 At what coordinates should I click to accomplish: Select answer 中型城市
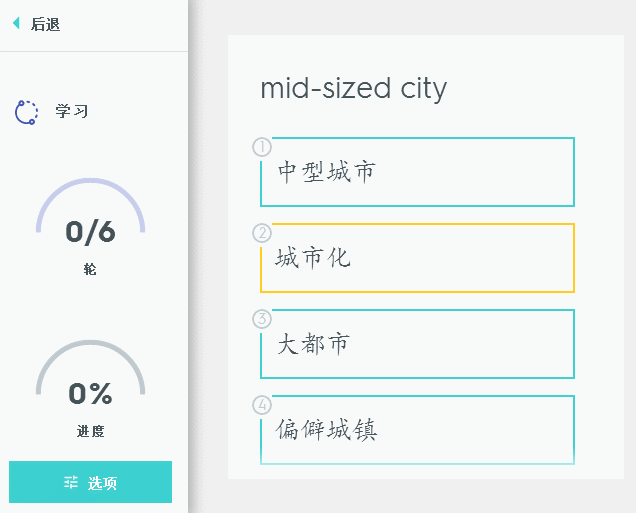point(417,172)
